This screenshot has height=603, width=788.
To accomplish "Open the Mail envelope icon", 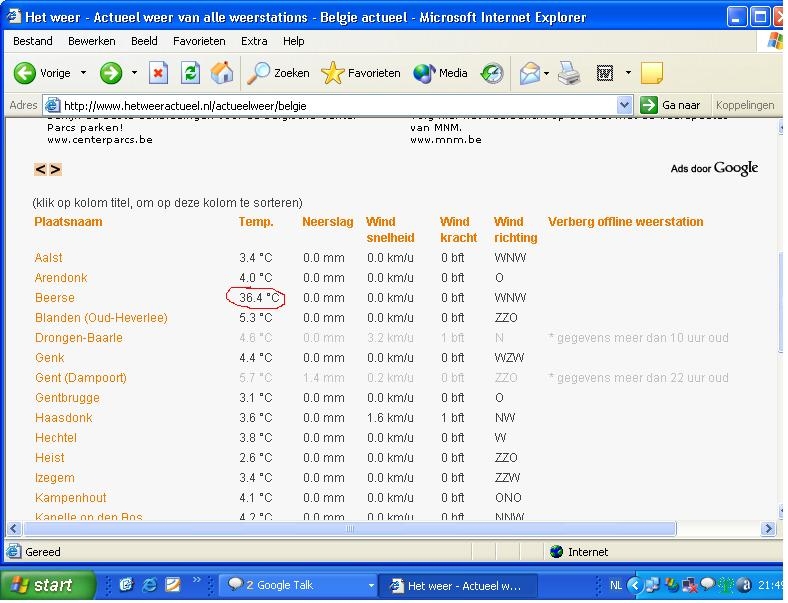I will coord(529,73).
